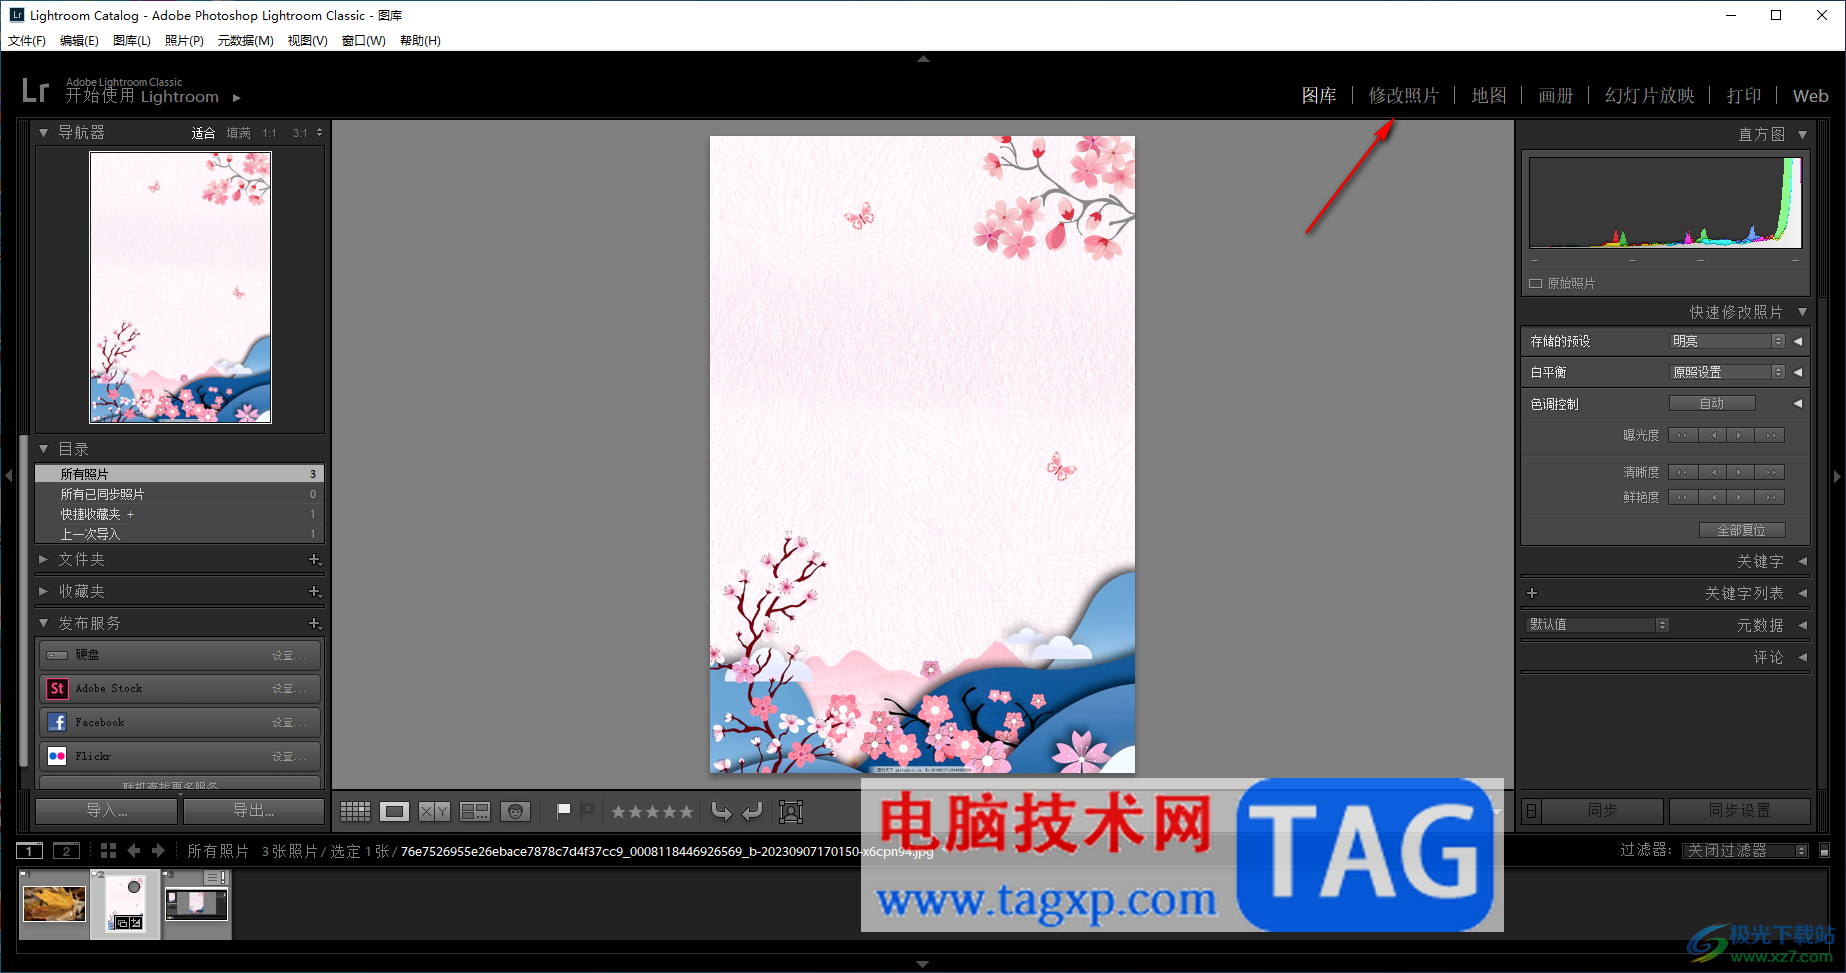Go back to previous source arrow

134,851
